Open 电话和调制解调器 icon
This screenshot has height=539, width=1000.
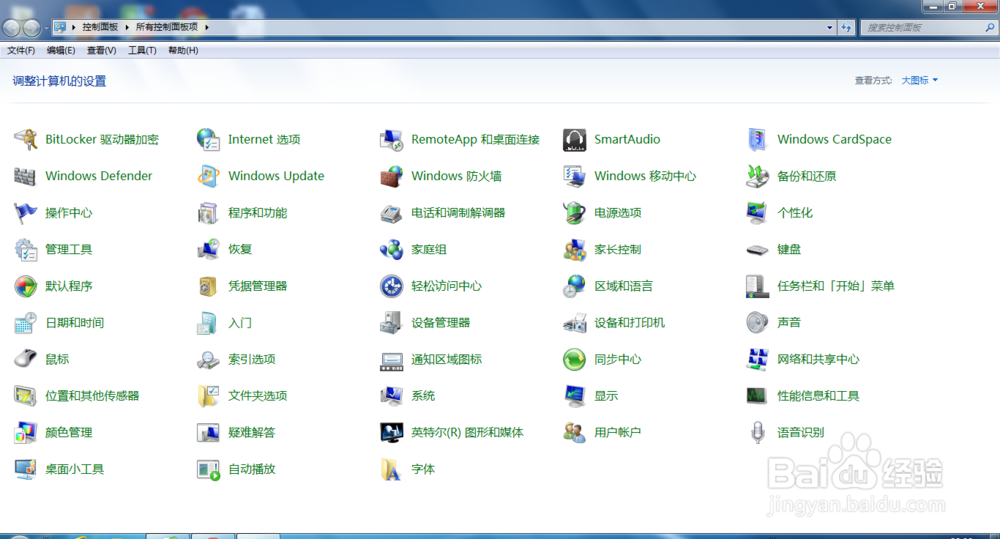pyautogui.click(x=391, y=212)
